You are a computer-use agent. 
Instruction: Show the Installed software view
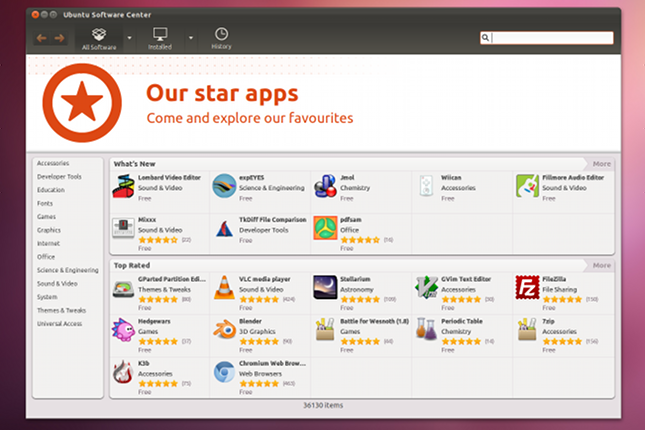[160, 39]
